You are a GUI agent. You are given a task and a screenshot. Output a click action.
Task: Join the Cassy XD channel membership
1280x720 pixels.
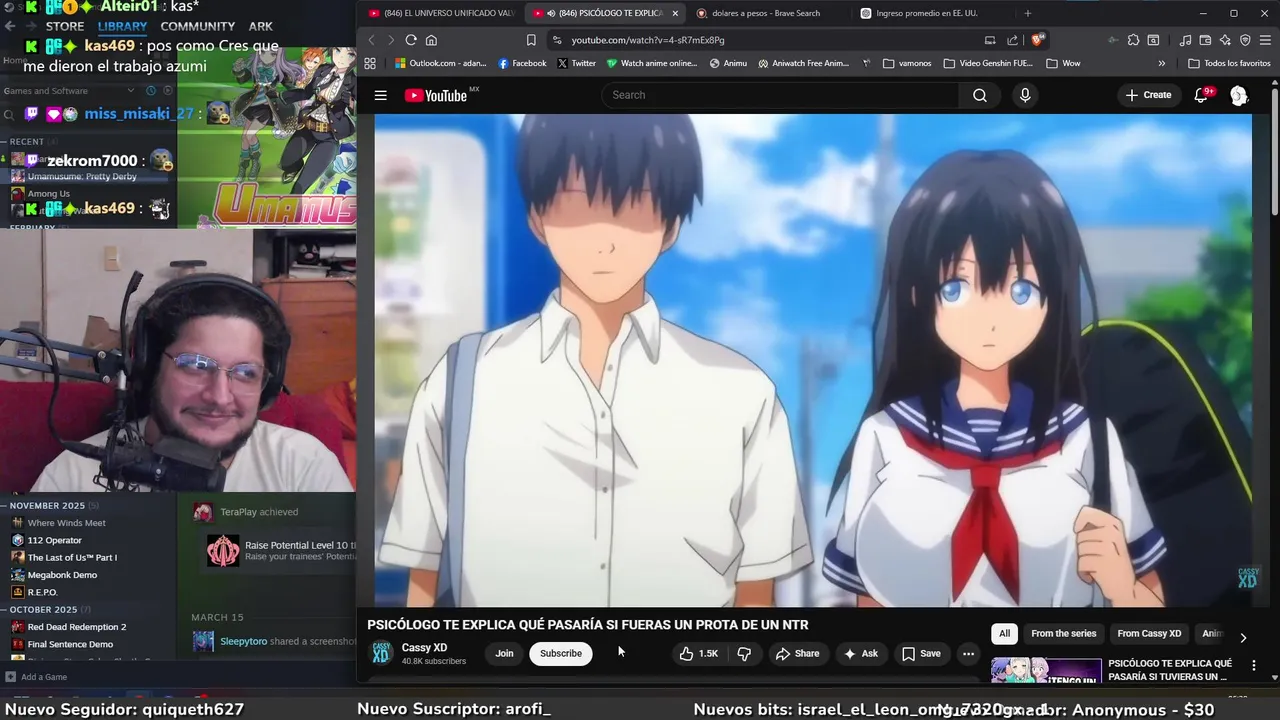coord(504,653)
